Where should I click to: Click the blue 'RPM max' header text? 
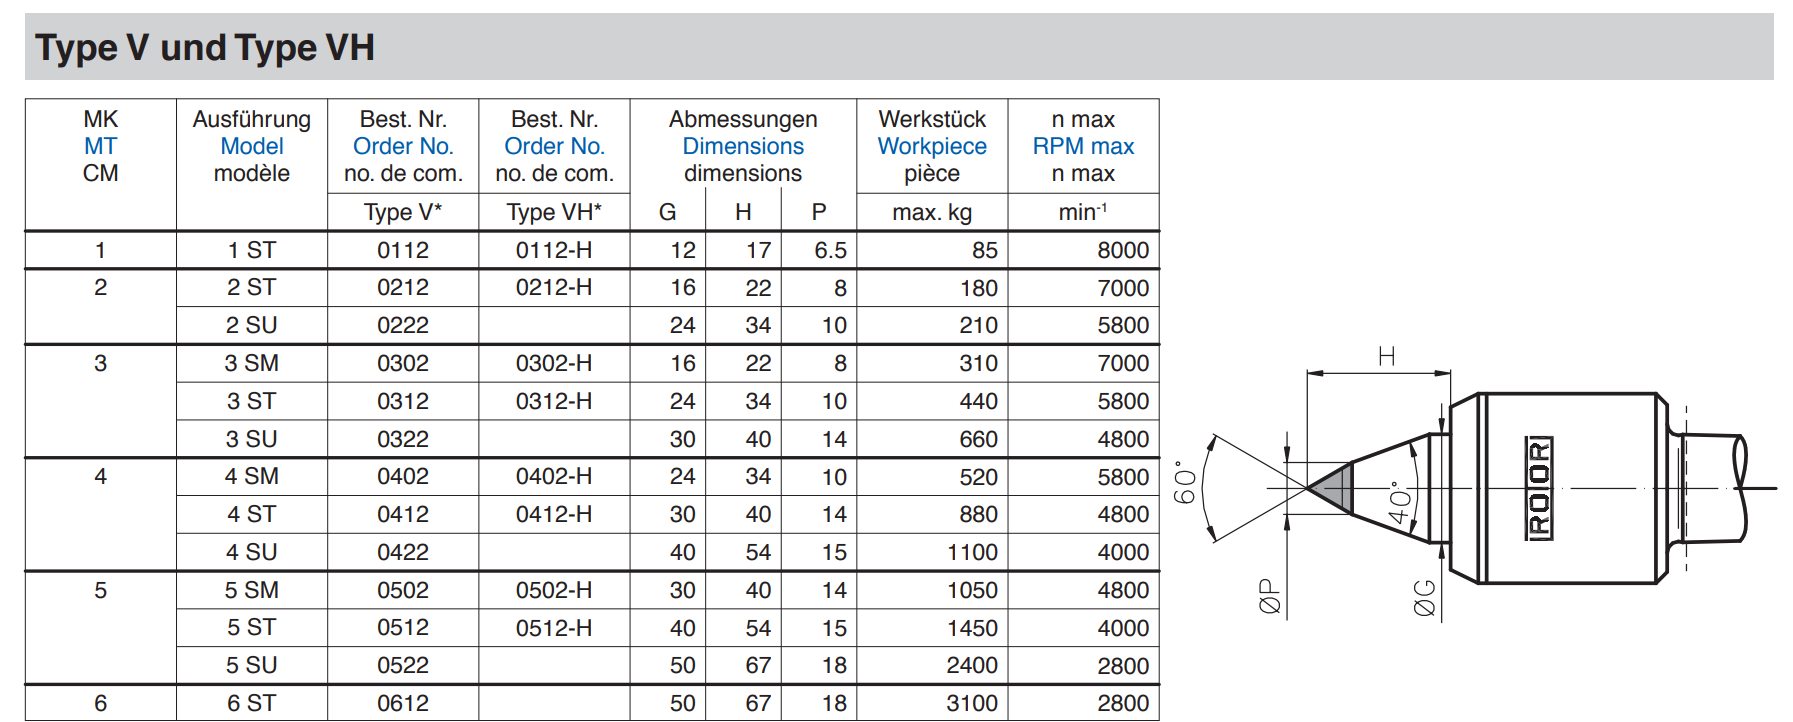click(1083, 146)
